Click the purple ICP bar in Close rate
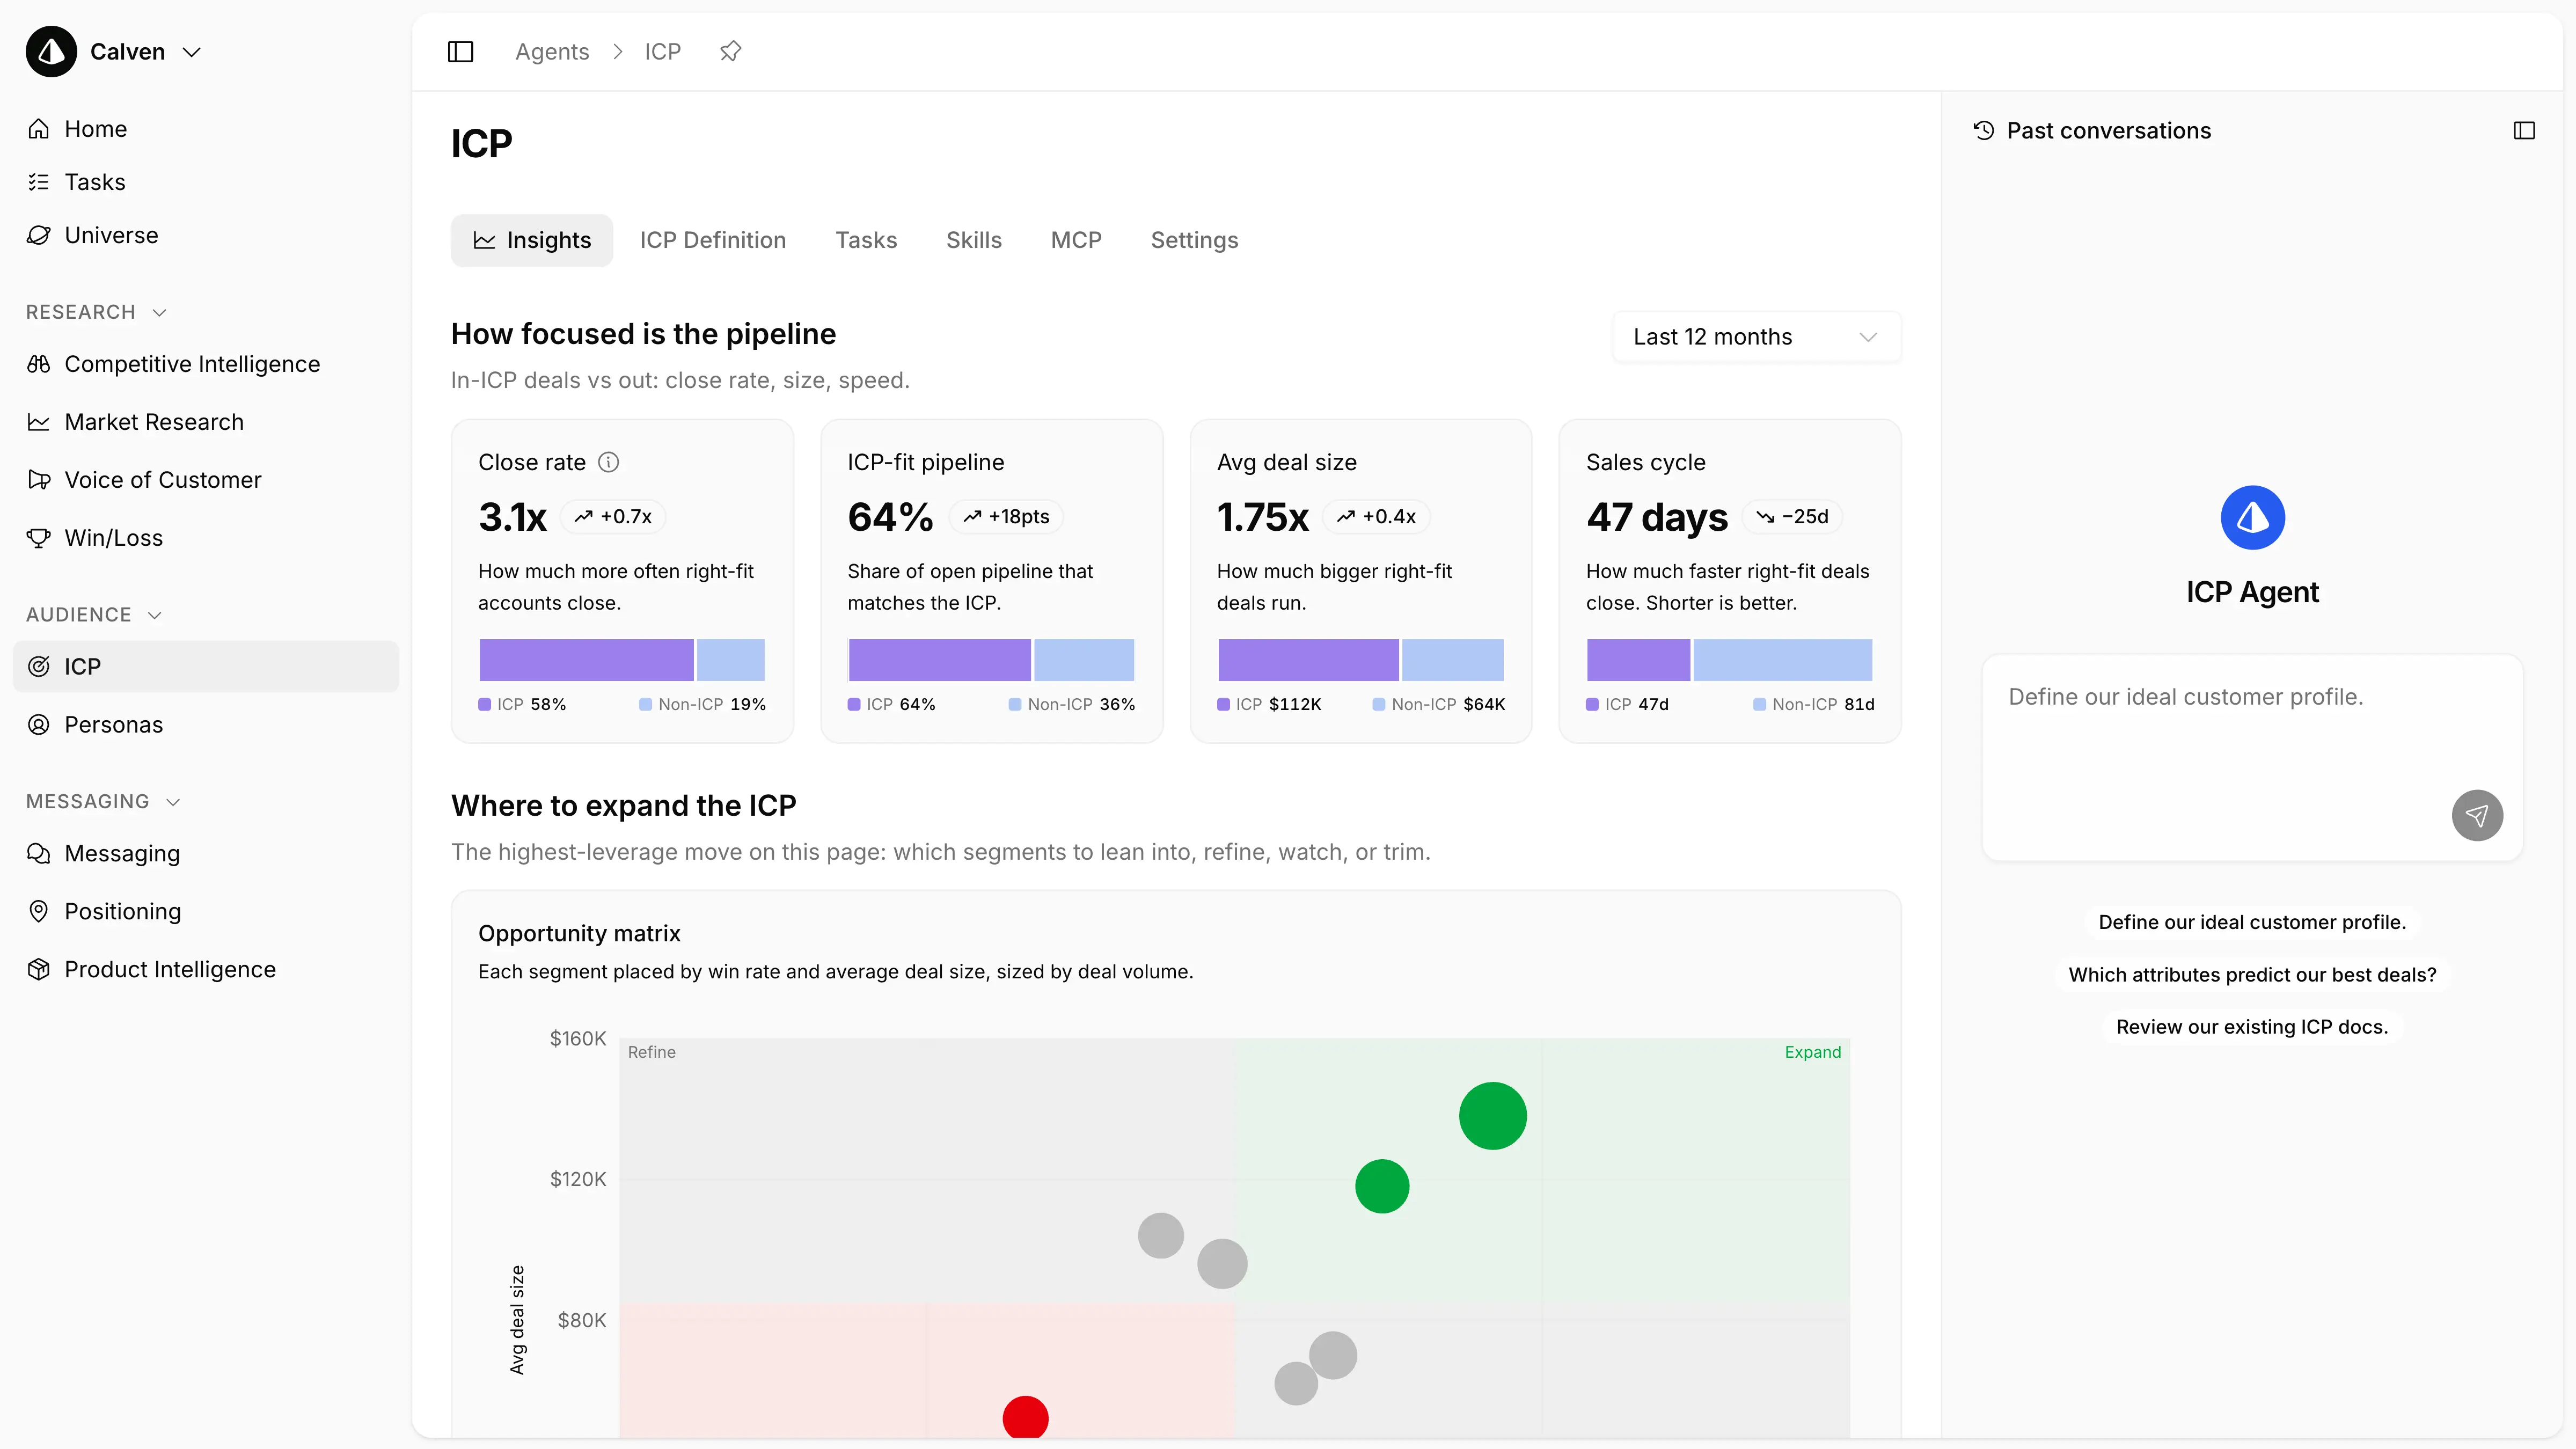 click(586, 660)
